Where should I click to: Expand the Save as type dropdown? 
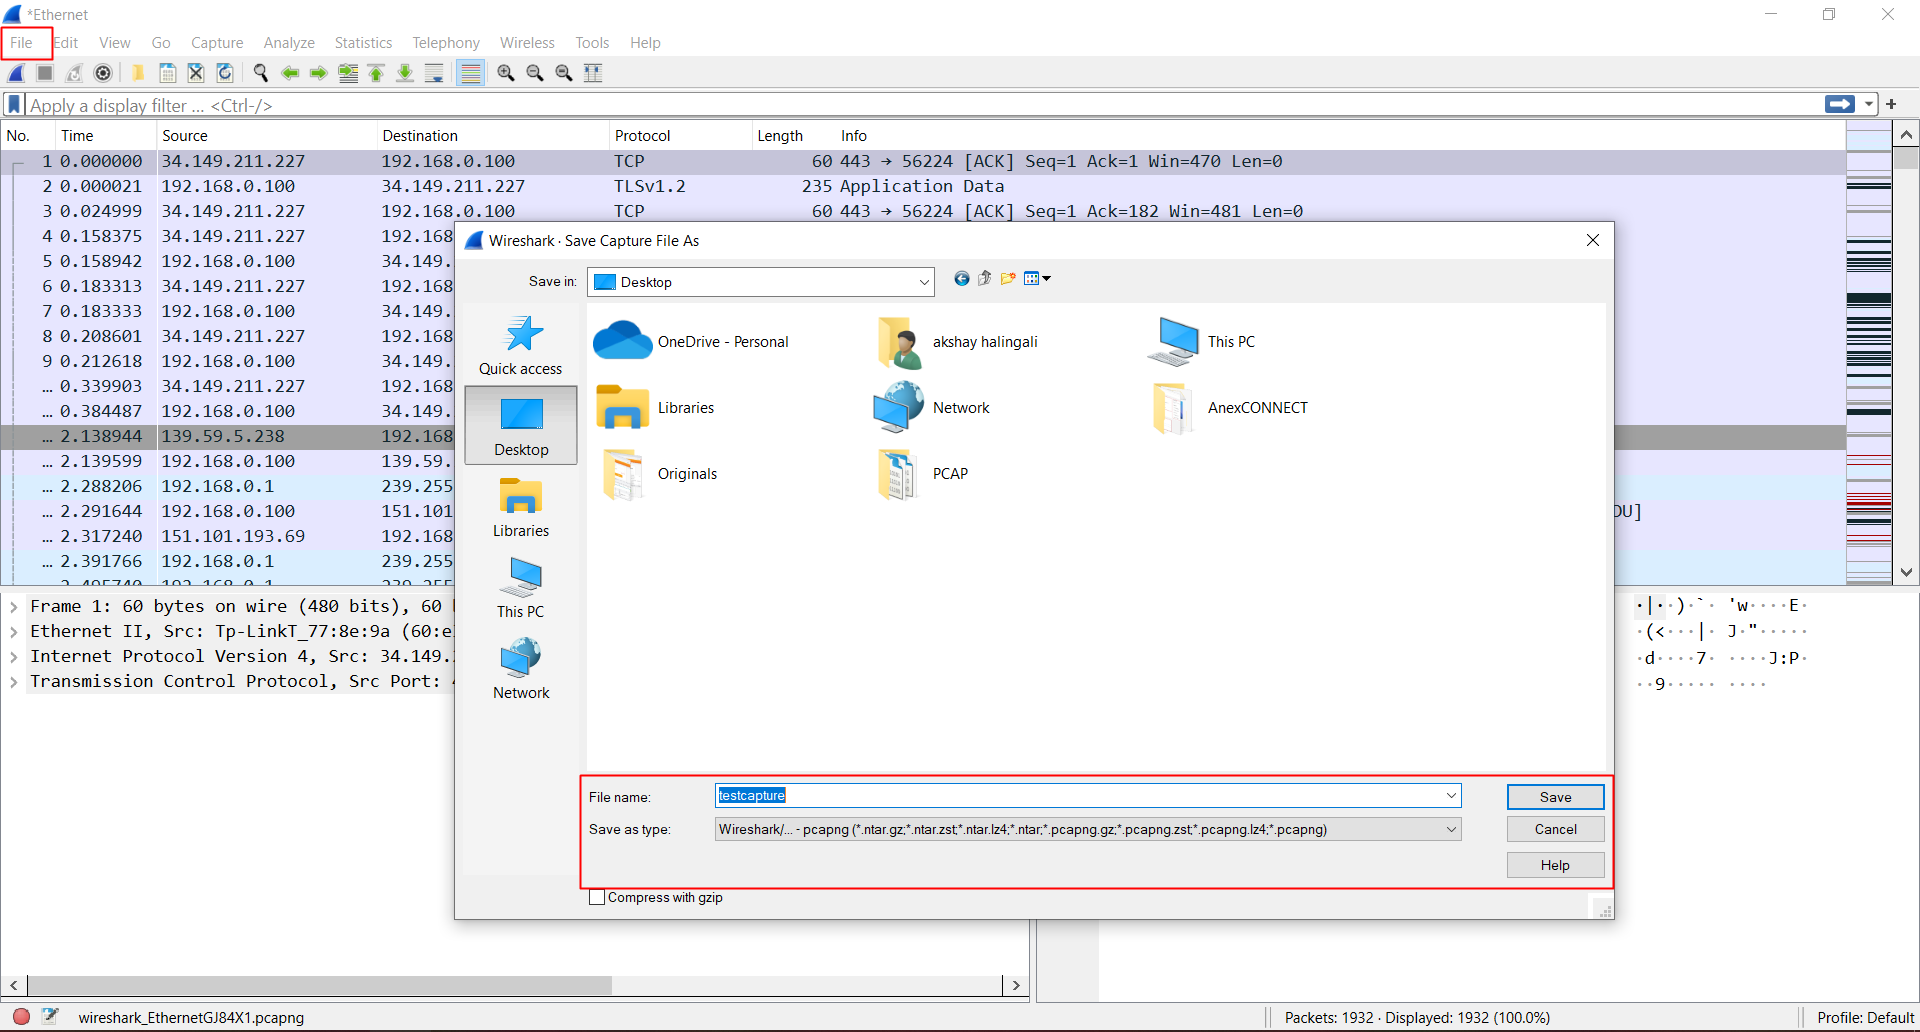click(x=1450, y=830)
